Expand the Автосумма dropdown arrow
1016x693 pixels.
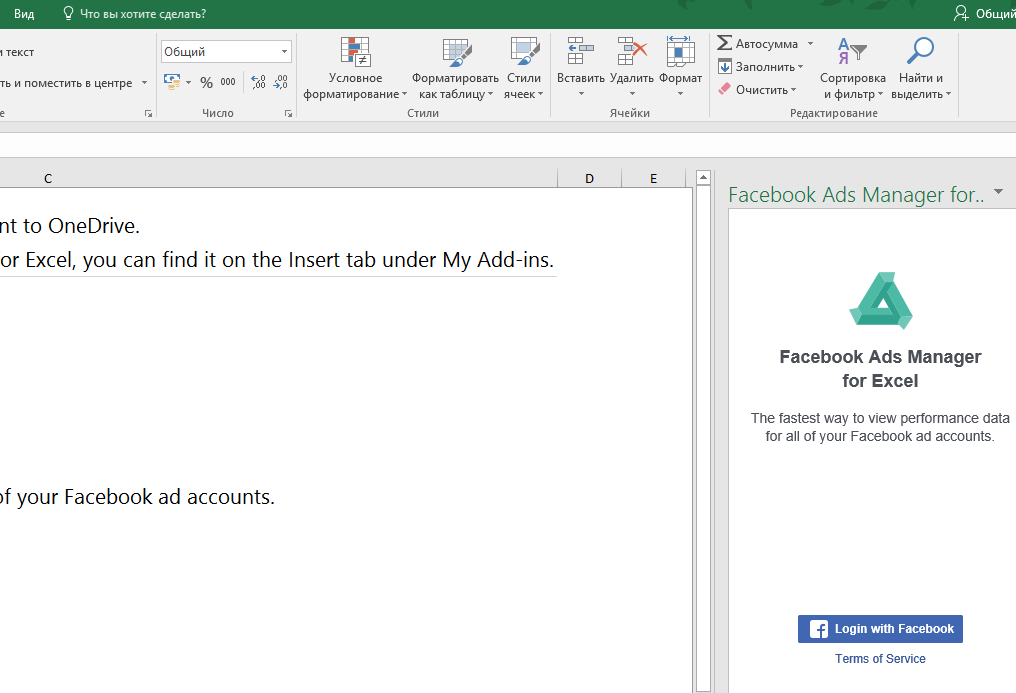810,44
